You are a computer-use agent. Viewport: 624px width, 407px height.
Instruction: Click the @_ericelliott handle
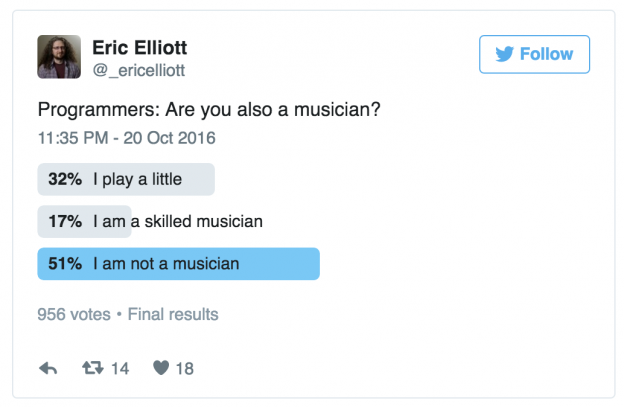click(x=138, y=70)
